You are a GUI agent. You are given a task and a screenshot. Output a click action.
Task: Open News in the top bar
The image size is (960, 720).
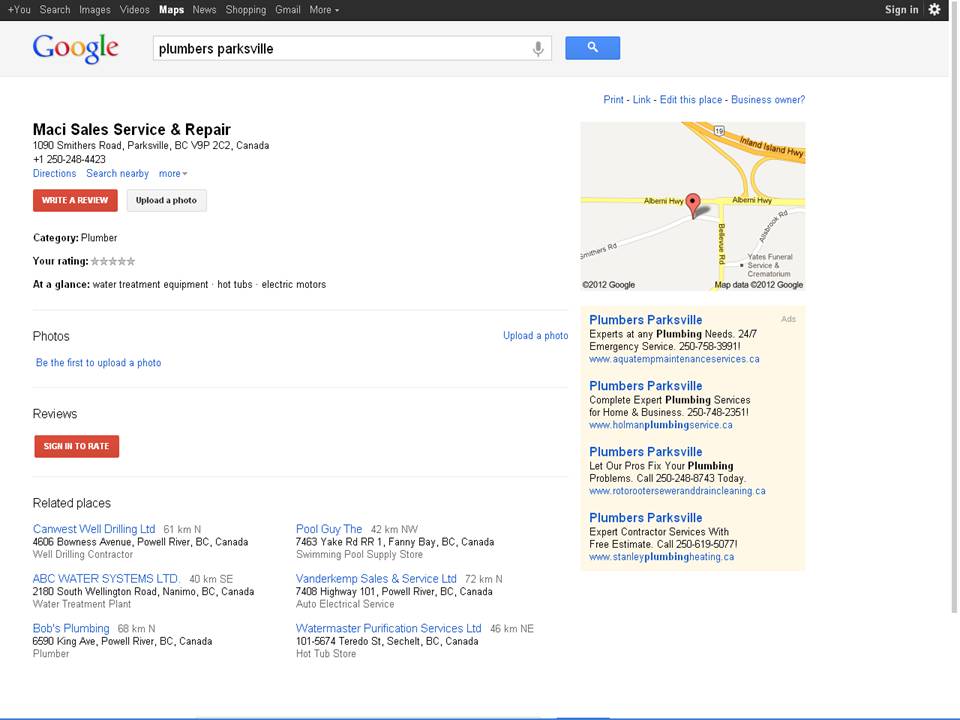tap(204, 10)
